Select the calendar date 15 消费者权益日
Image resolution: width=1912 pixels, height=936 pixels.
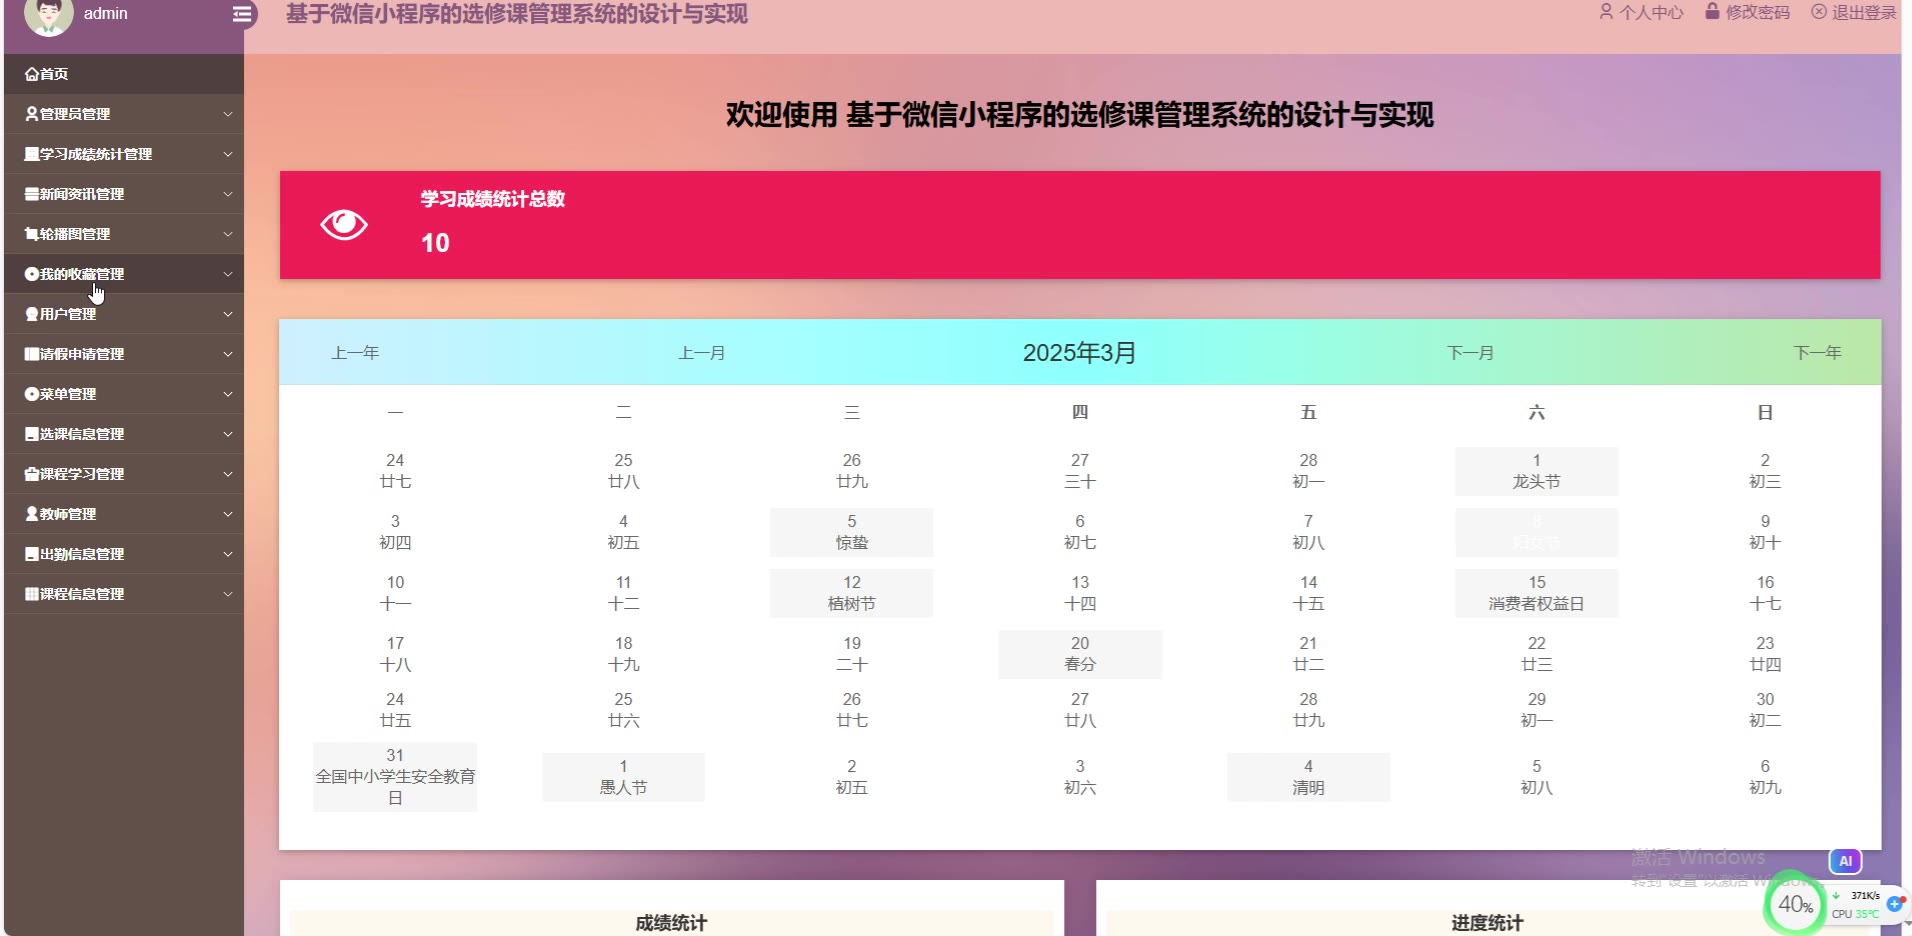point(1536,593)
